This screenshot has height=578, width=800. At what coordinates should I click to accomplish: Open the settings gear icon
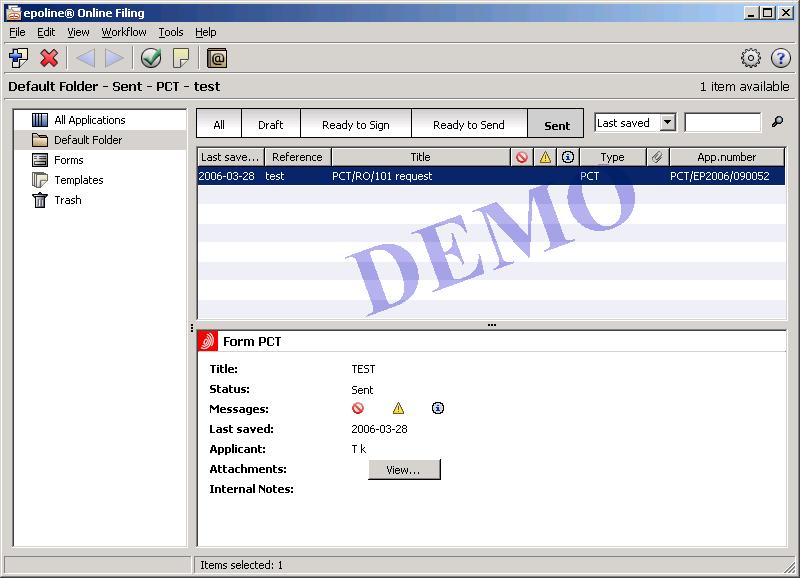(751, 58)
